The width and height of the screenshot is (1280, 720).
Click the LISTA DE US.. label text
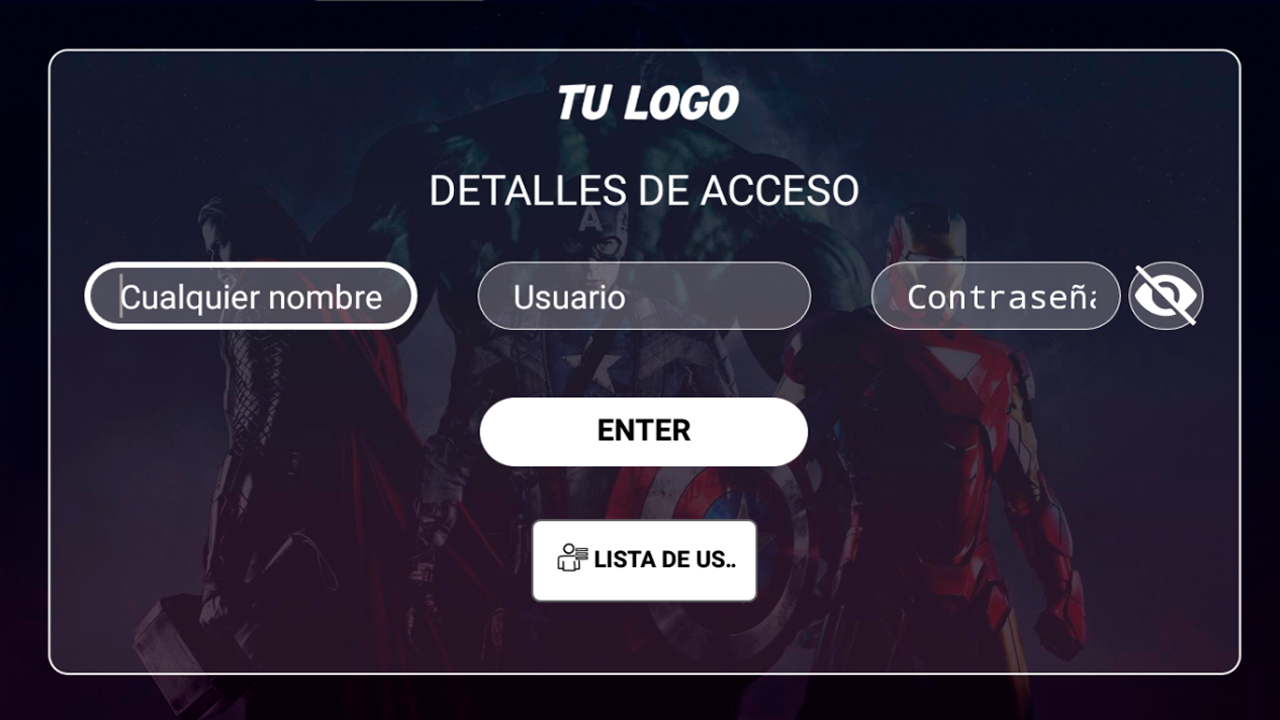coord(664,560)
